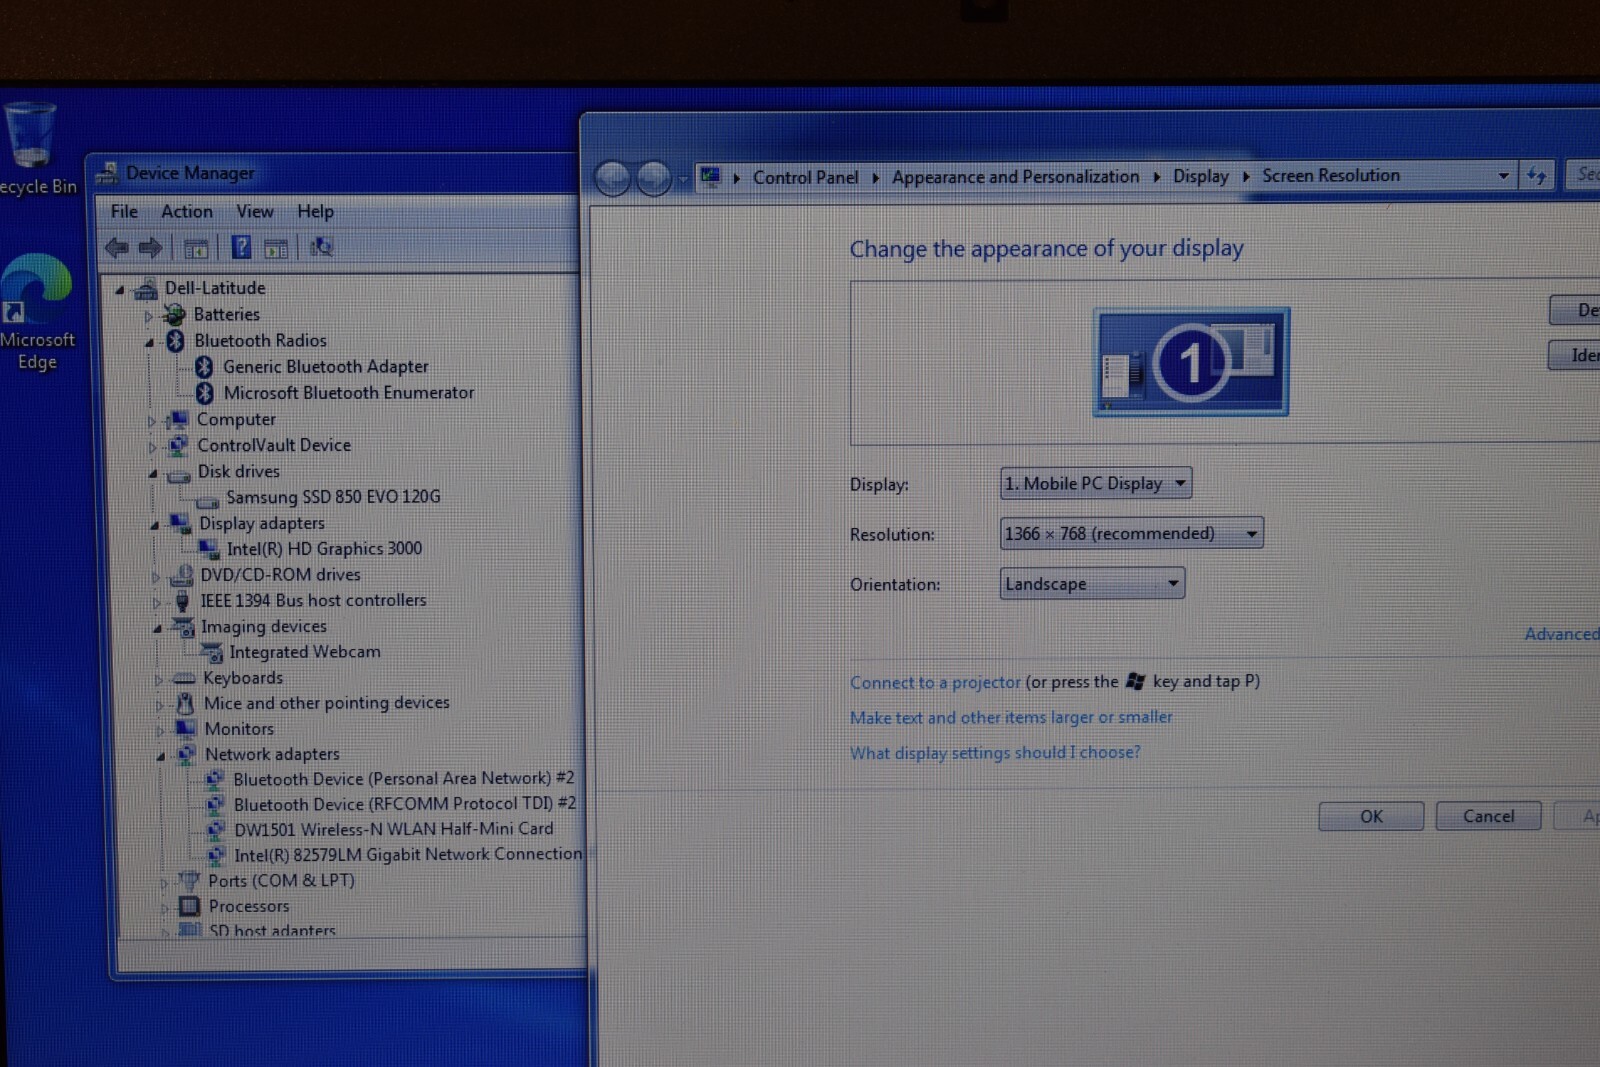
Task: Select the Computer category icon
Action: pyautogui.click(x=177, y=419)
